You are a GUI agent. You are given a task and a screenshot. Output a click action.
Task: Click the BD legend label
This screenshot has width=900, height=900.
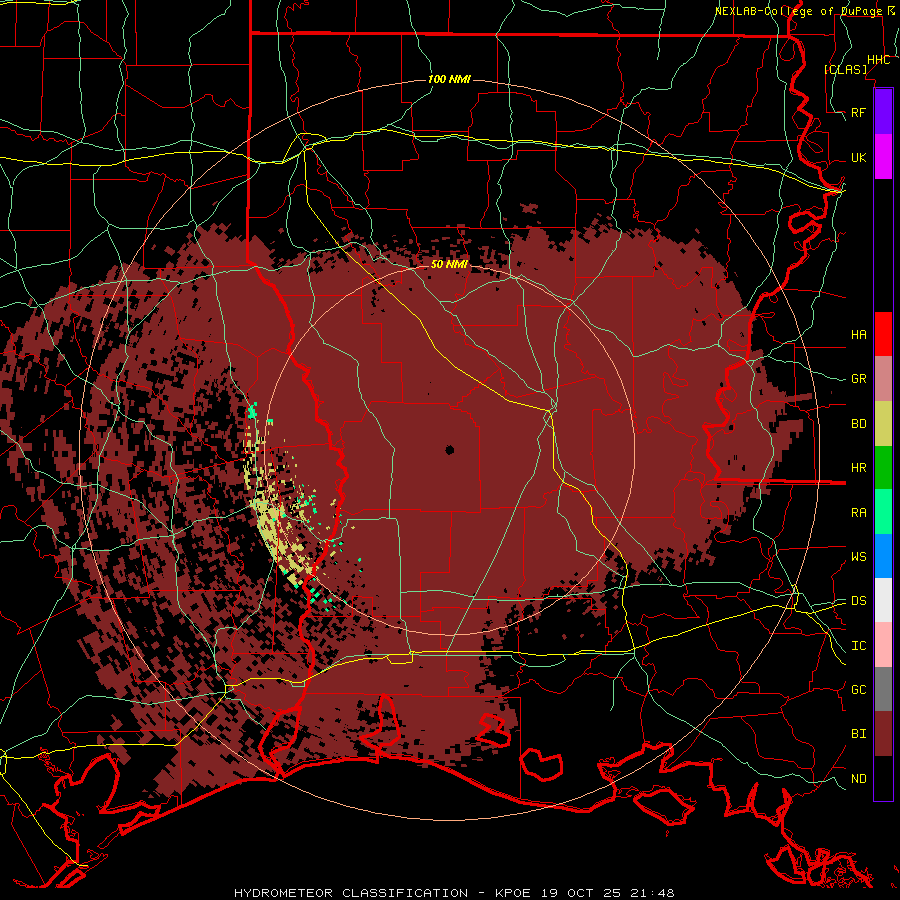pyautogui.click(x=858, y=424)
